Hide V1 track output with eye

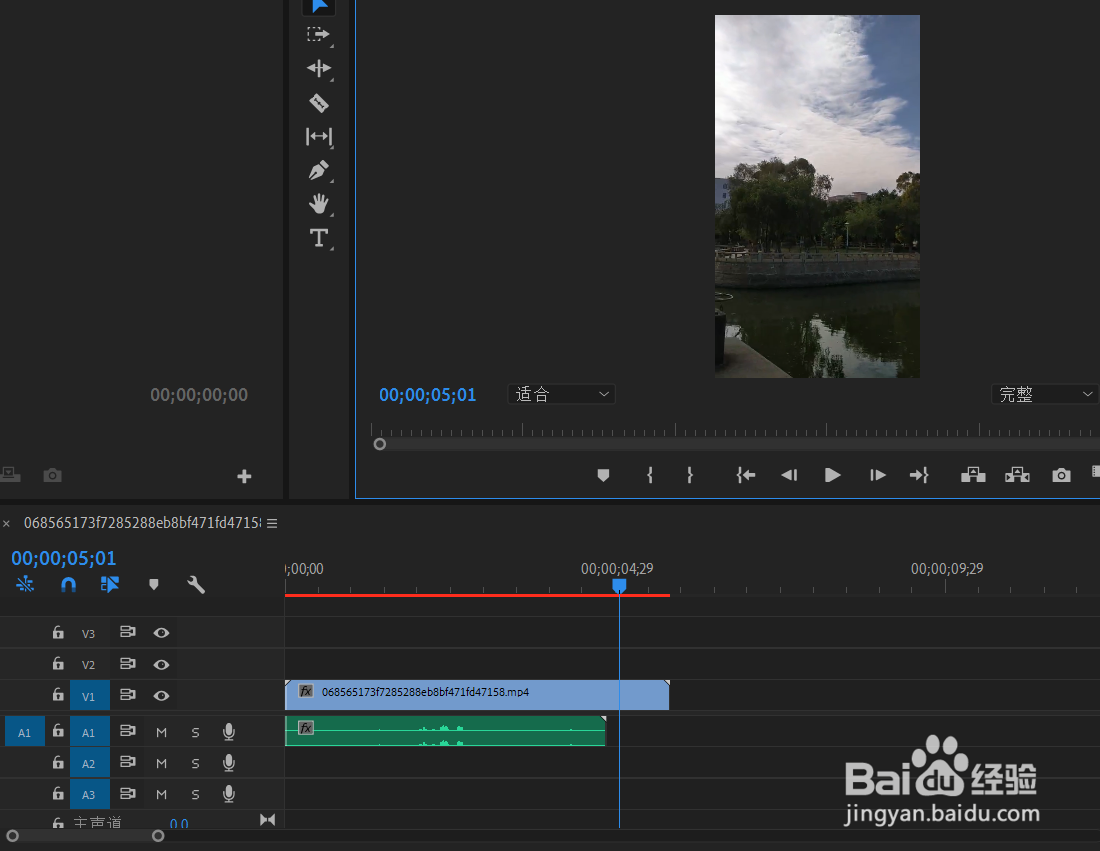[161, 696]
